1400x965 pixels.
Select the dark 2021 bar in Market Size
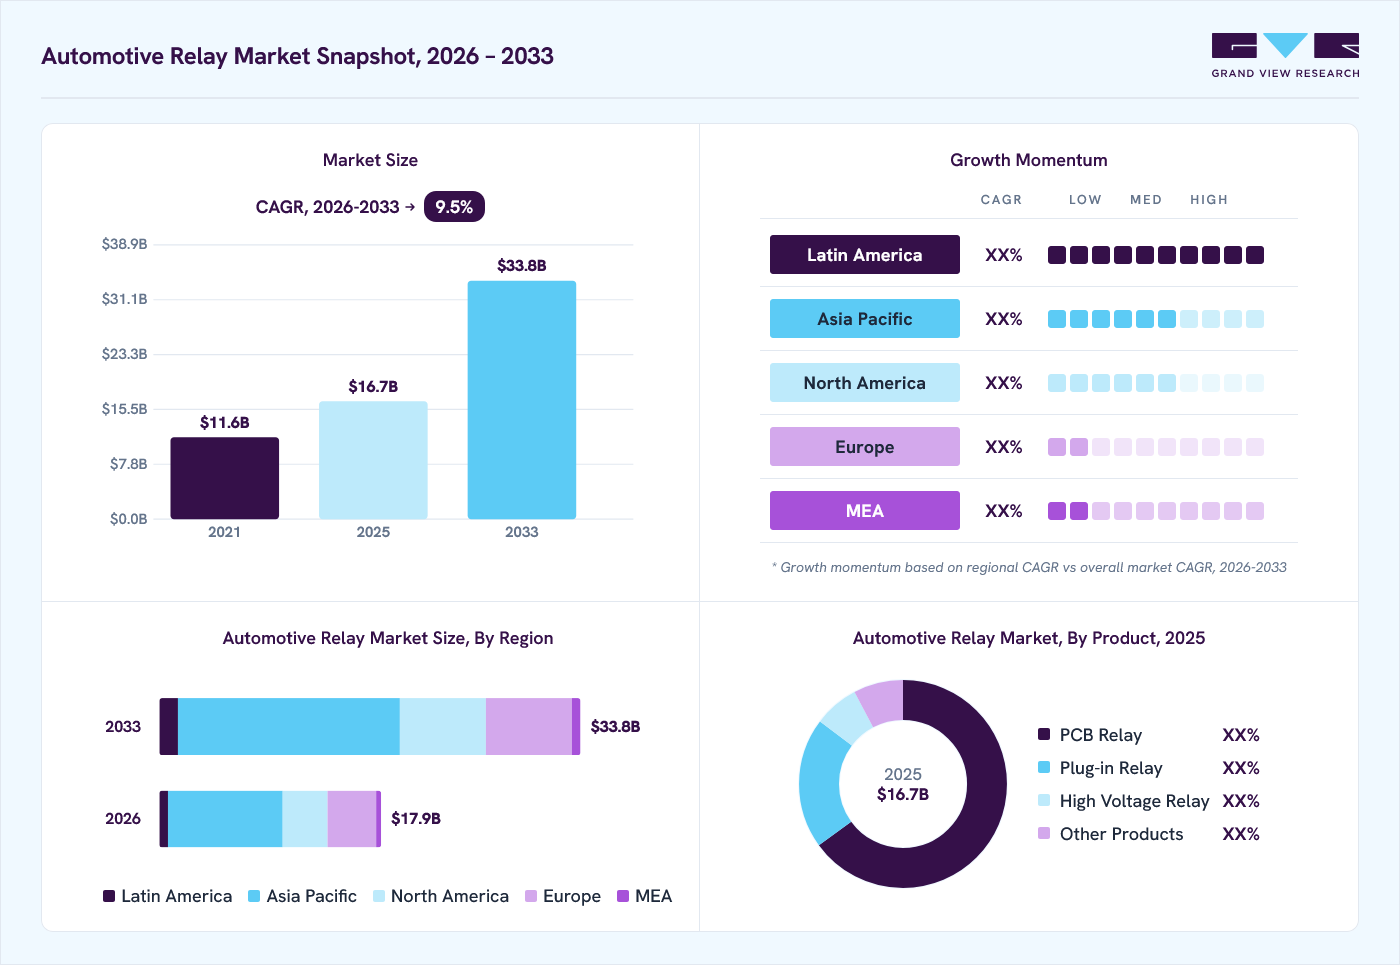pyautogui.click(x=225, y=478)
